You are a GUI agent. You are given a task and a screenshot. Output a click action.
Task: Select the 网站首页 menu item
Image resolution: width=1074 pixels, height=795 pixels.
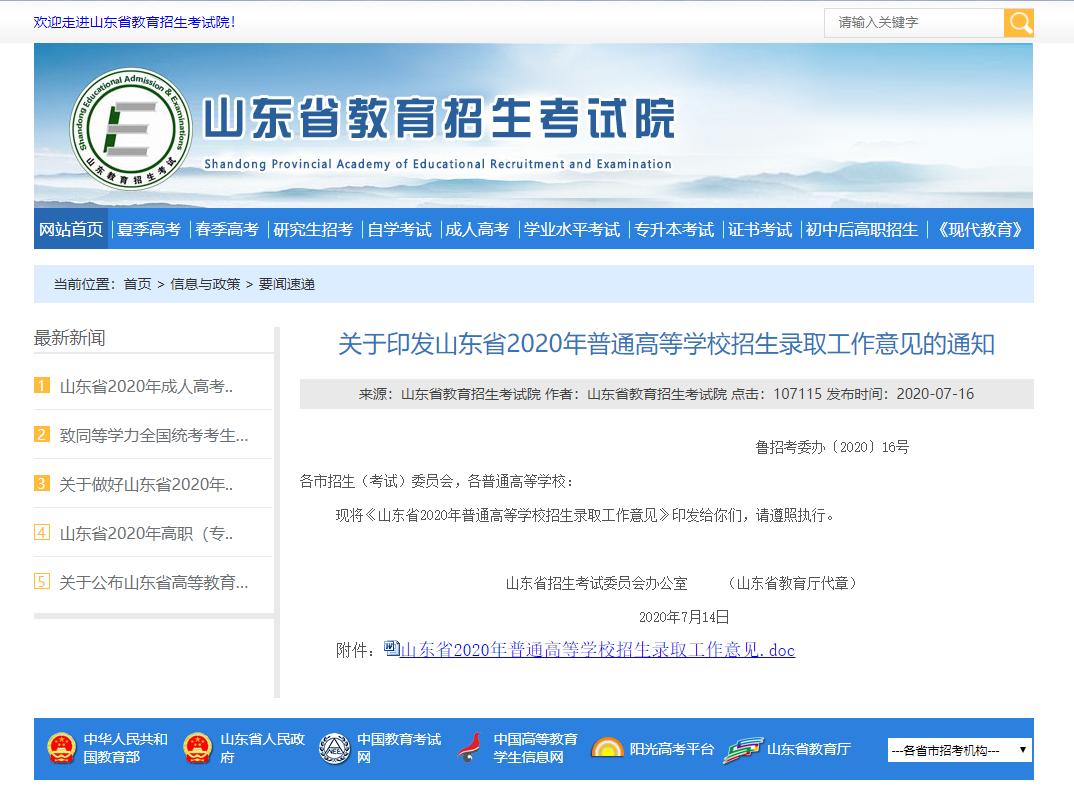[x=70, y=229]
